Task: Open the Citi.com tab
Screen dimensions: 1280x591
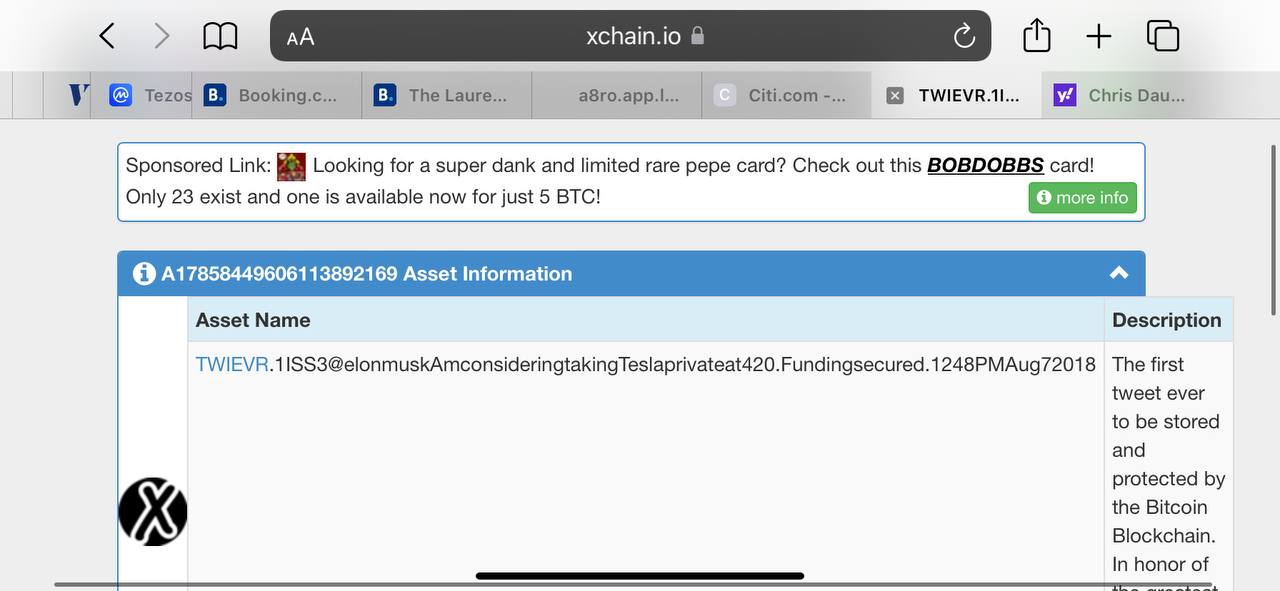Action: [786, 95]
